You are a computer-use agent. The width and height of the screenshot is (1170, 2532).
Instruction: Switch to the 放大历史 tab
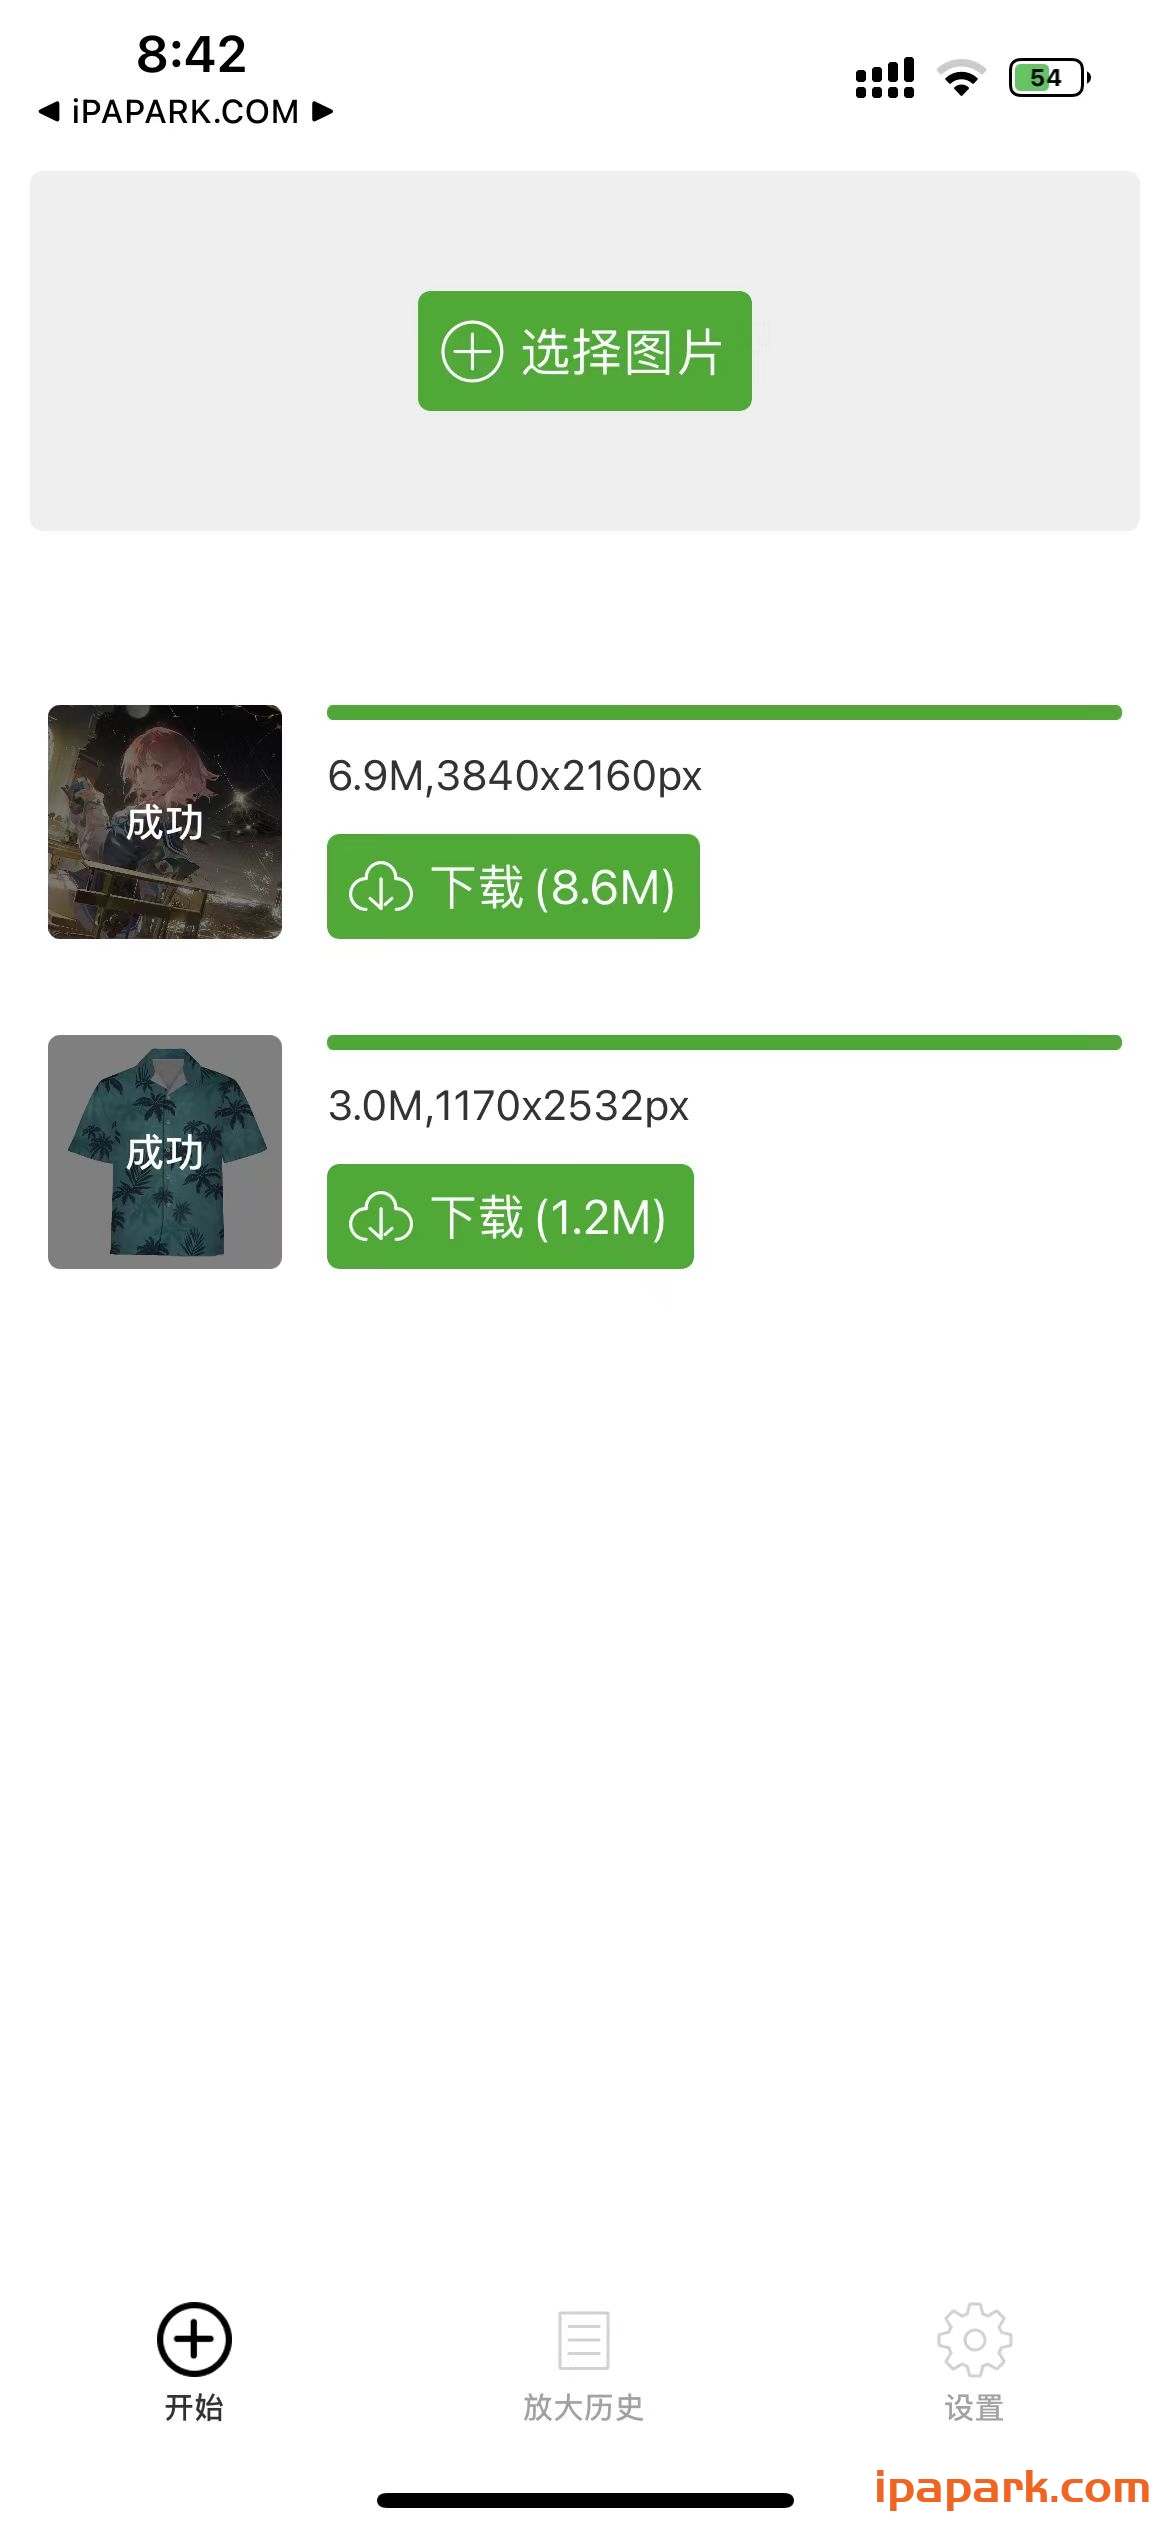click(x=584, y=2407)
